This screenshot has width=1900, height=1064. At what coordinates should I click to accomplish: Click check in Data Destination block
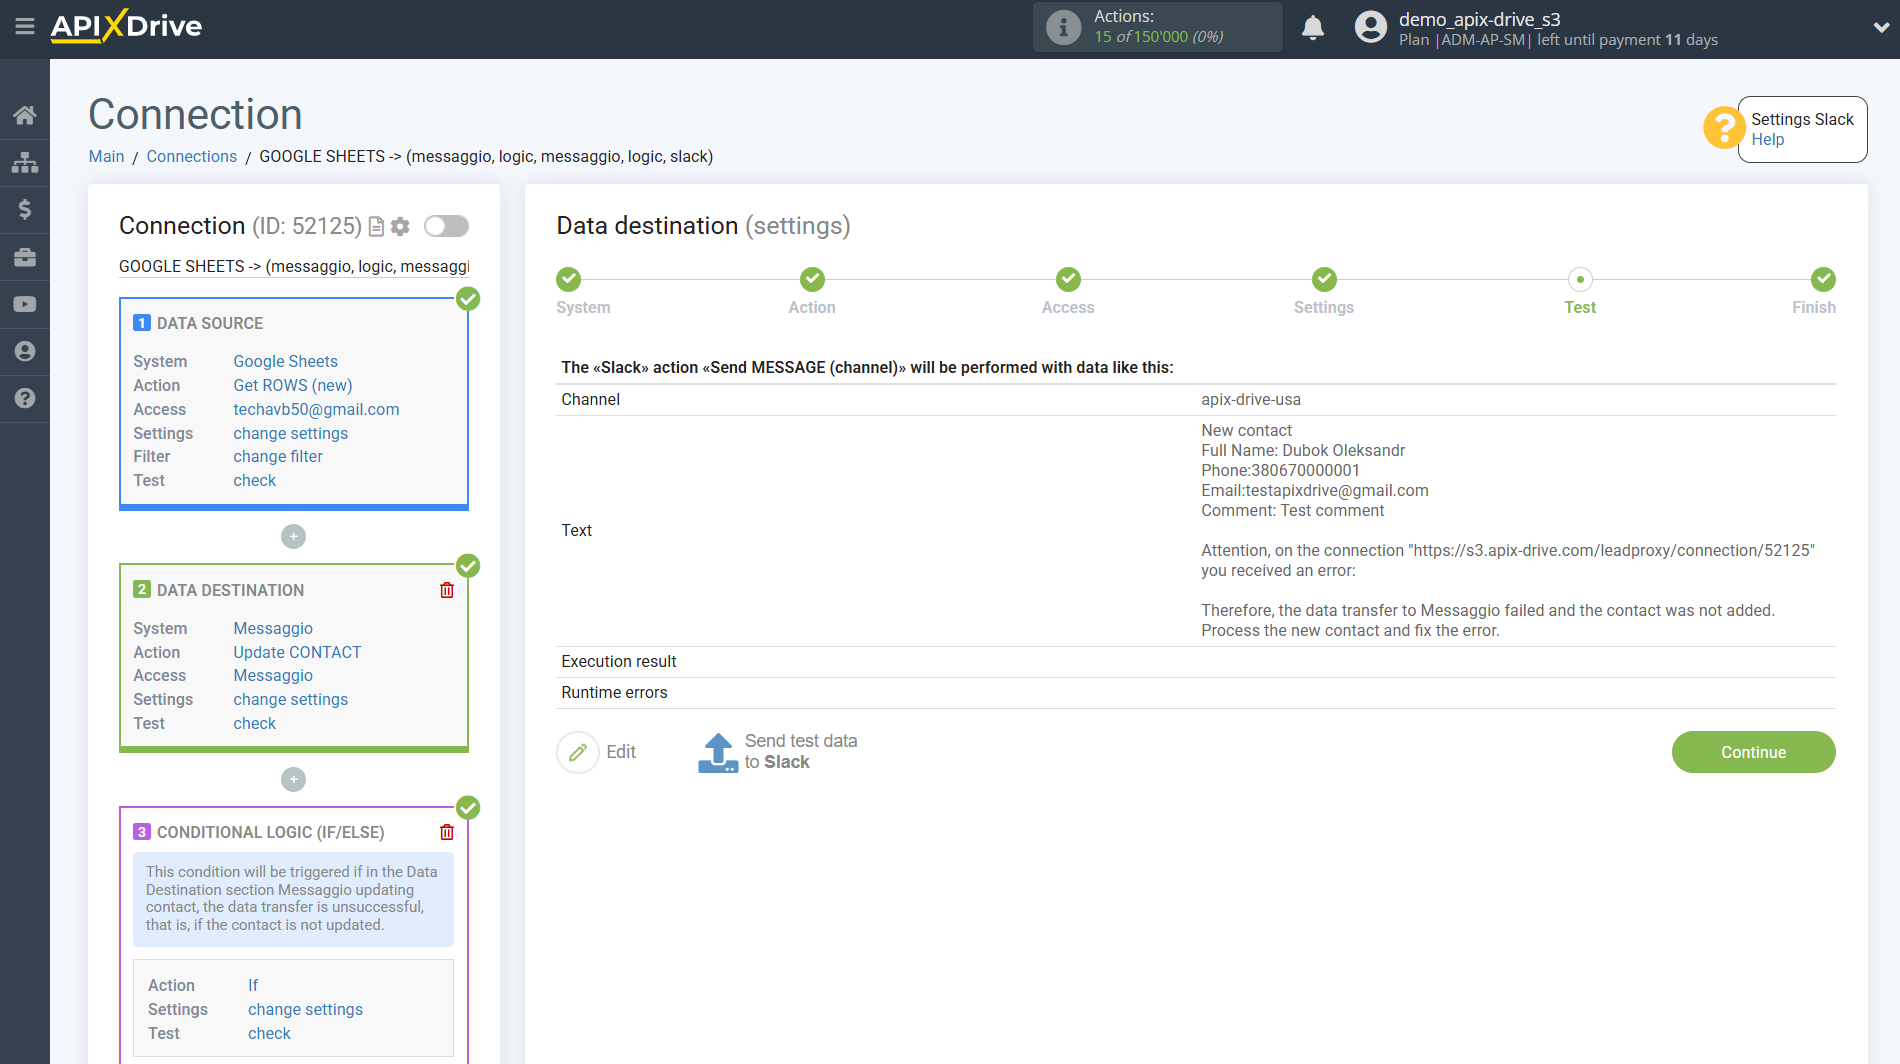tap(254, 723)
